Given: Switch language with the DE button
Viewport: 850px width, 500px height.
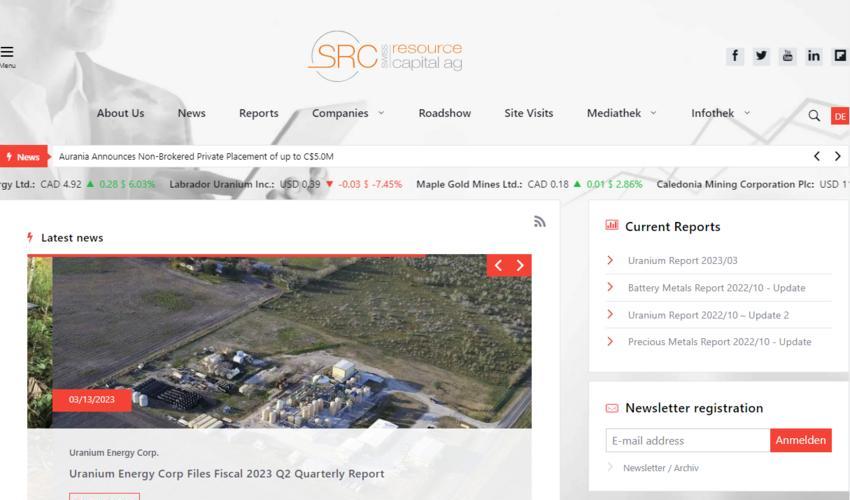Looking at the screenshot, I should (840, 116).
